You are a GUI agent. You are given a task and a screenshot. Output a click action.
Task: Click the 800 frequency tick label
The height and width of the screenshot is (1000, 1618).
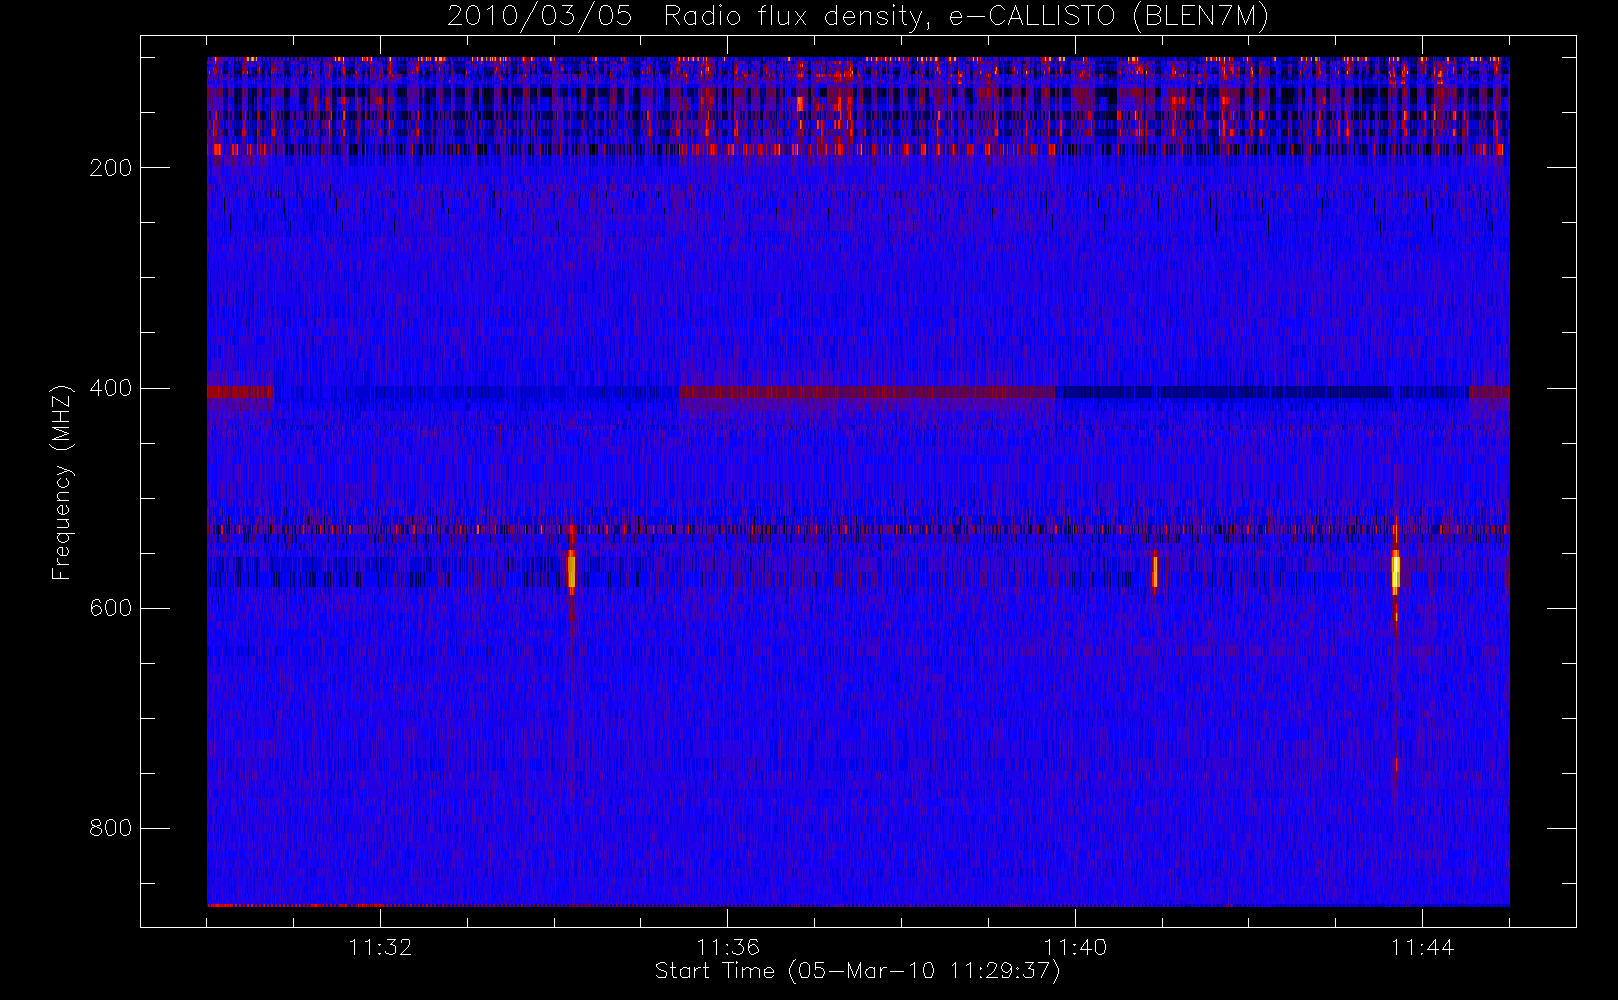(x=110, y=828)
